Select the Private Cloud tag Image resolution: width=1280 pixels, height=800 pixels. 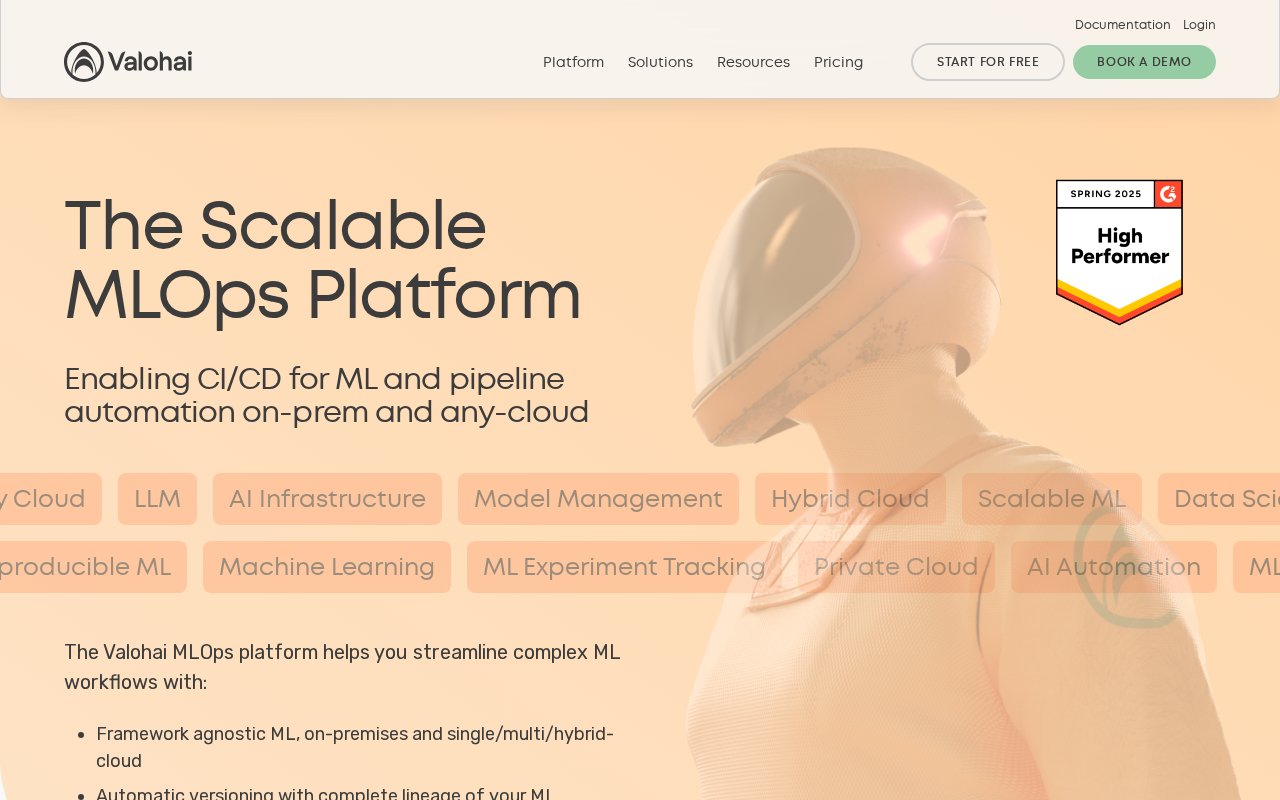coord(896,567)
